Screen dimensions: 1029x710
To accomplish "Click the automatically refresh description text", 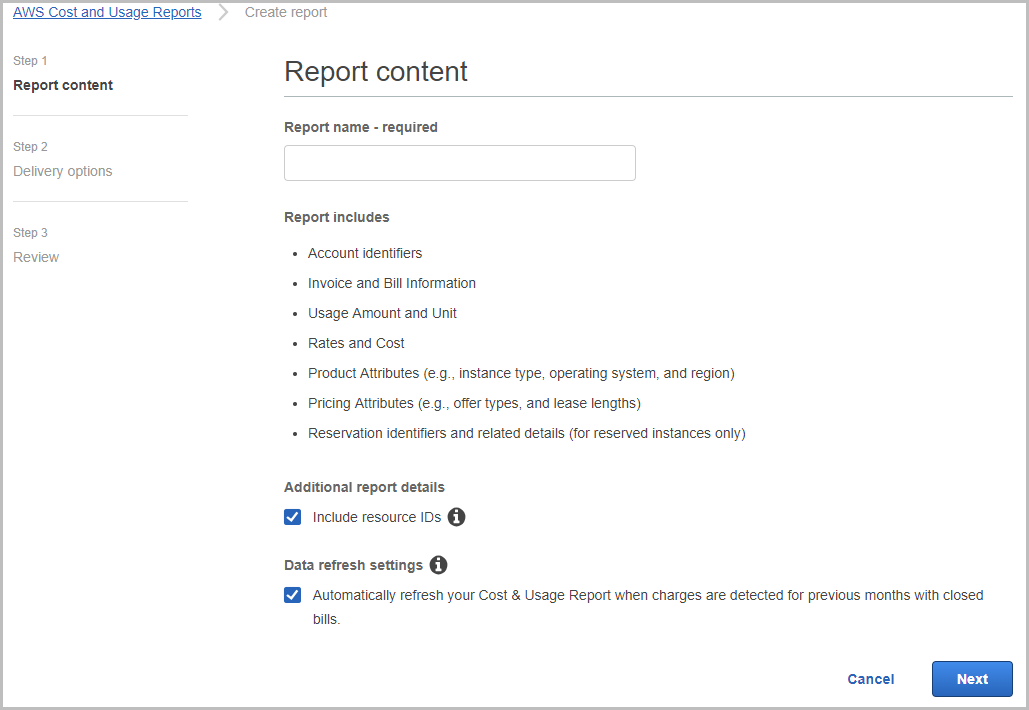I will point(647,596).
